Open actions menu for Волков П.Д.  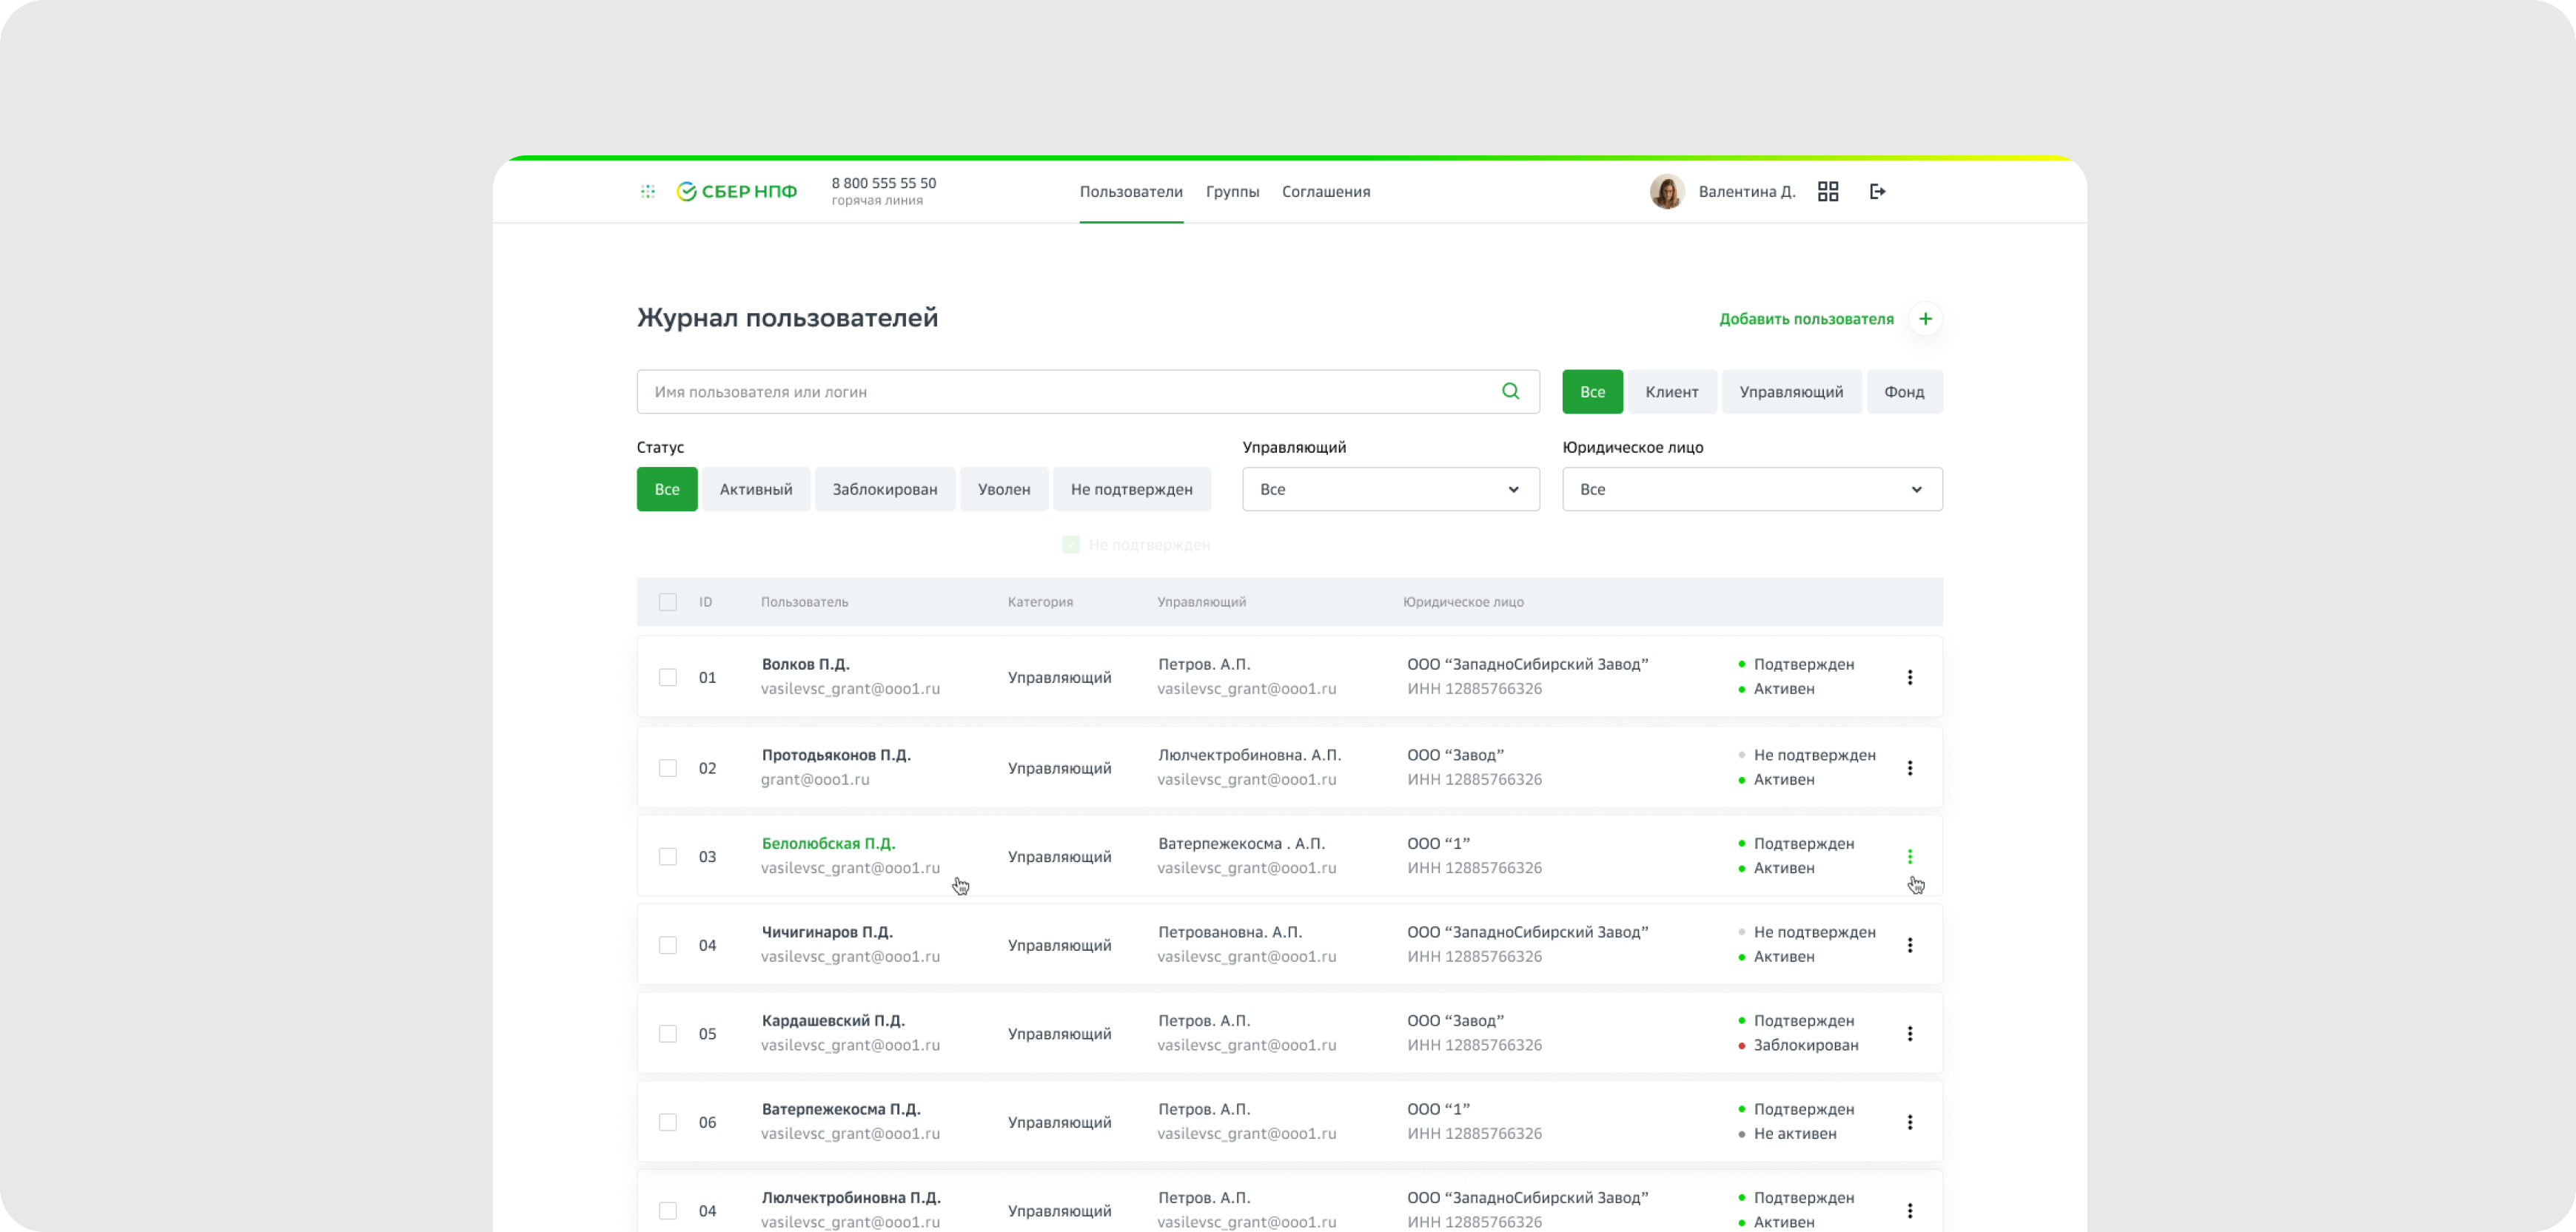tap(1909, 677)
